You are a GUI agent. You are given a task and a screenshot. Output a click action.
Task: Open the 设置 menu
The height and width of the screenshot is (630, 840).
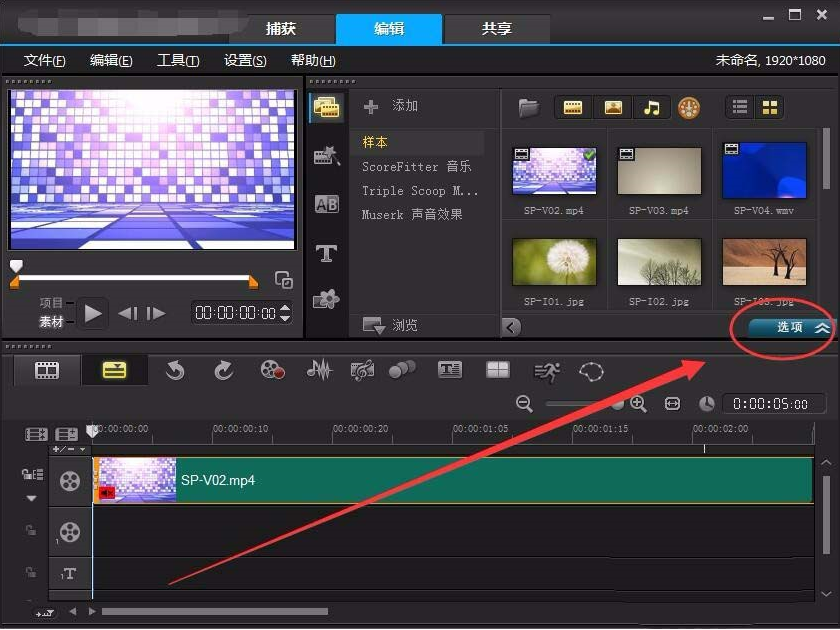click(243, 60)
